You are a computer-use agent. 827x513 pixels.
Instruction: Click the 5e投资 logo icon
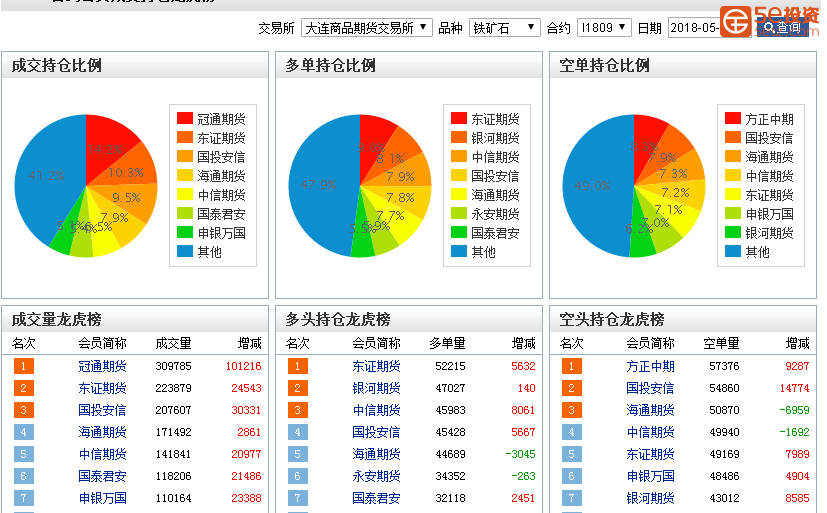point(737,20)
